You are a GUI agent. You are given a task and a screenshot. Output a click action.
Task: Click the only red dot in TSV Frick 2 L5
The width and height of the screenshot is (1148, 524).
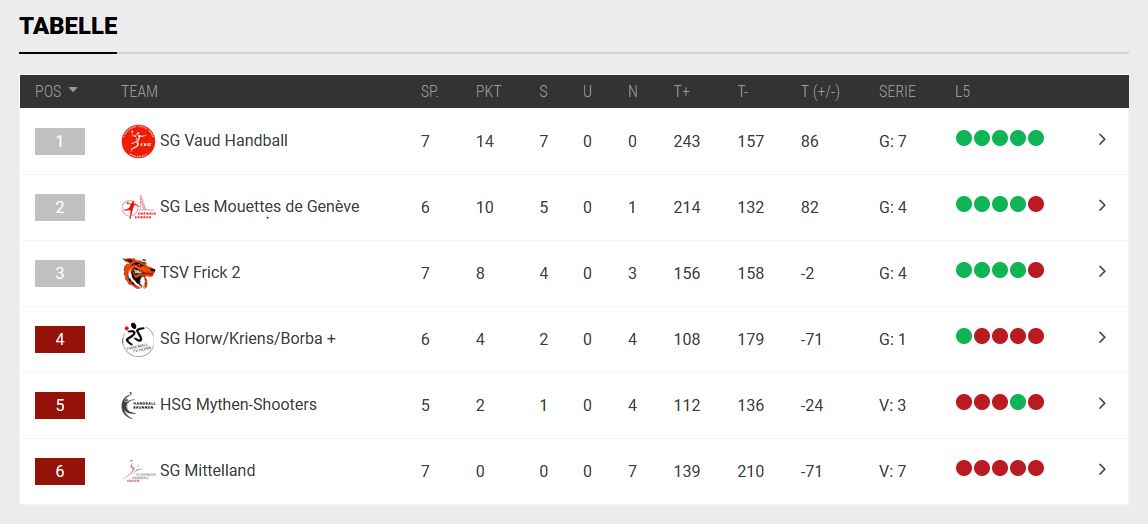tap(1035, 270)
